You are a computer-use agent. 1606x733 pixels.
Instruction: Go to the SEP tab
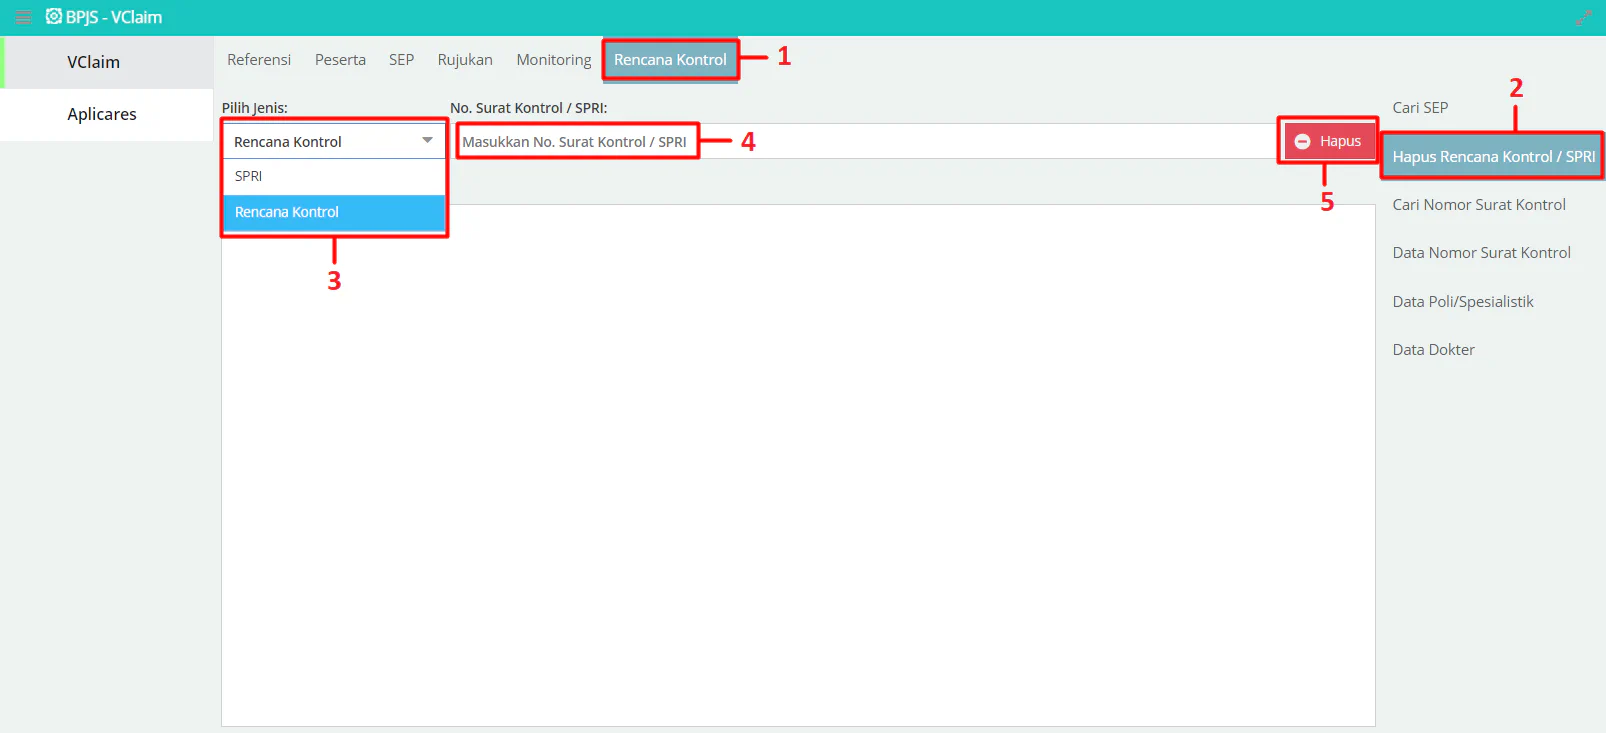tap(401, 60)
